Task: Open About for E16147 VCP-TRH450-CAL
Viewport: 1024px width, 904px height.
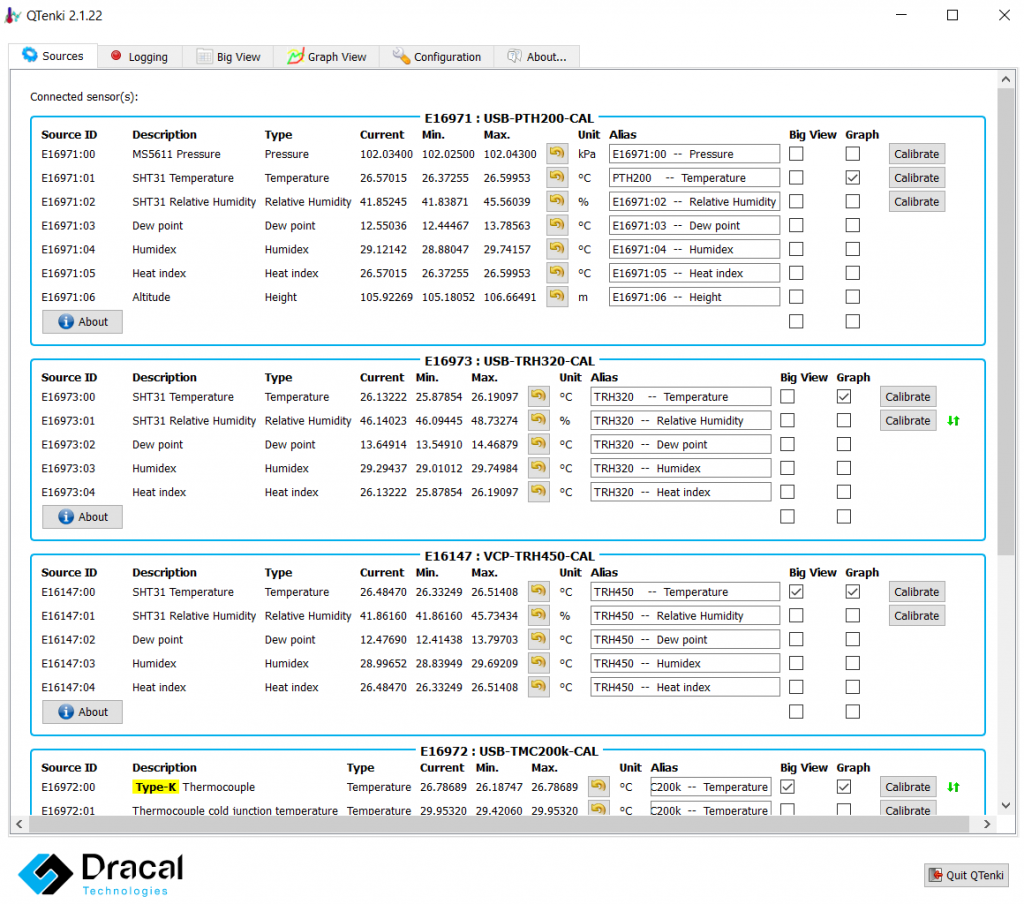Action: pos(82,712)
